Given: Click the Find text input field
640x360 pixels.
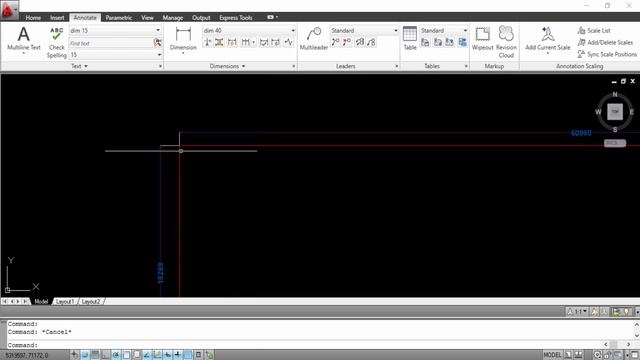Looking at the screenshot, I should 110,43.
